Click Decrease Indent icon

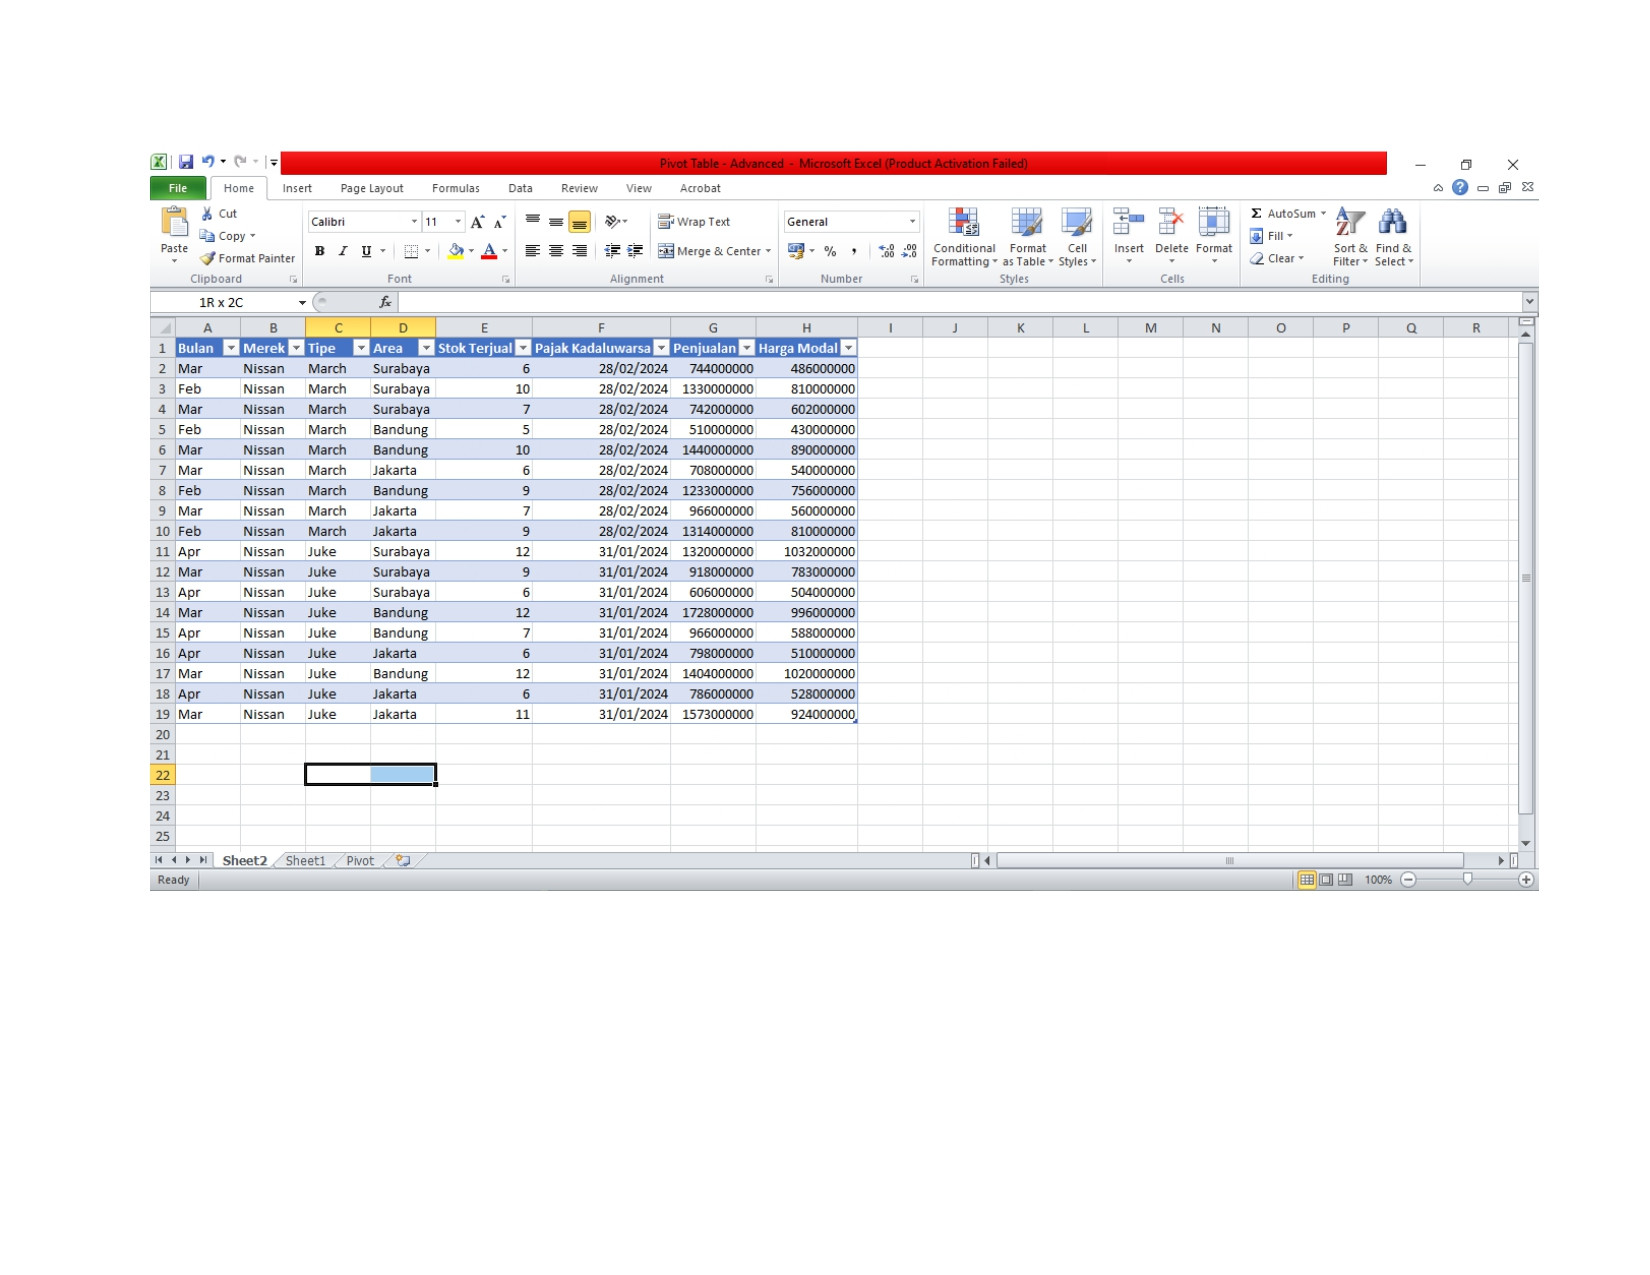click(613, 251)
